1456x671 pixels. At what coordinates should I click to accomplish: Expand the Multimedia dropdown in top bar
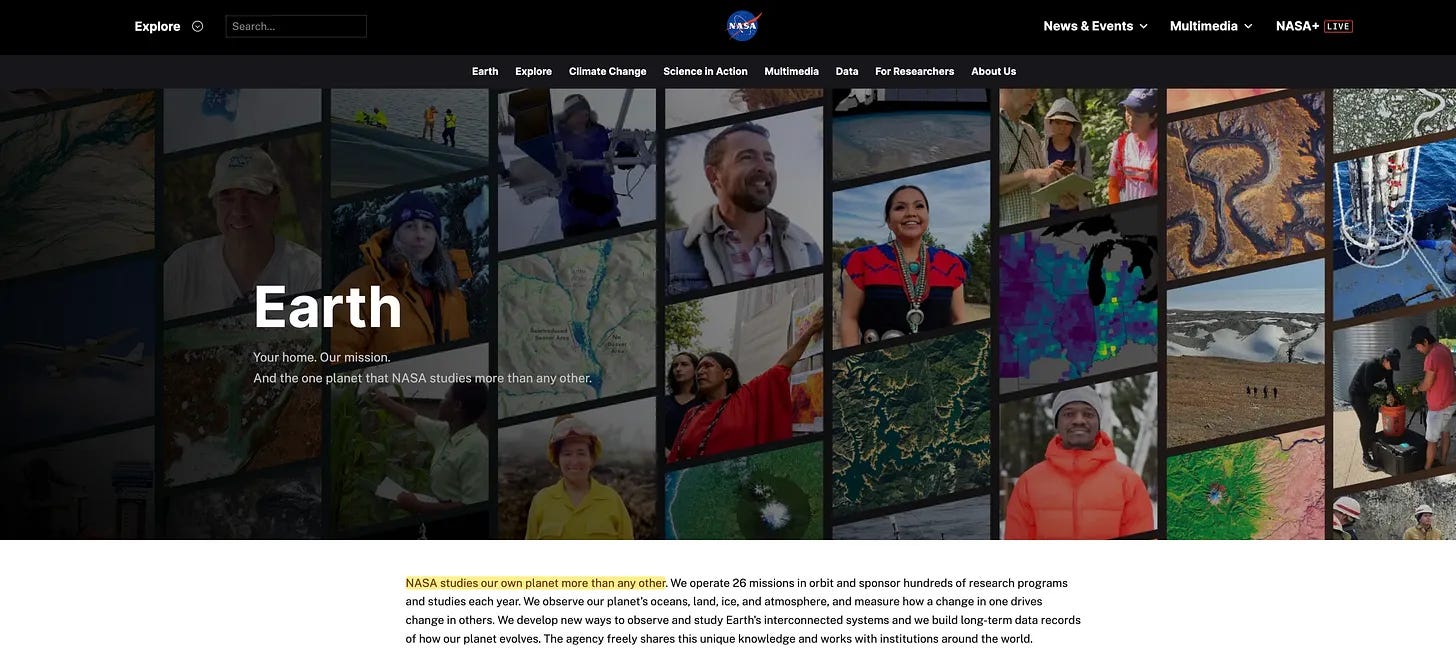coord(1211,26)
